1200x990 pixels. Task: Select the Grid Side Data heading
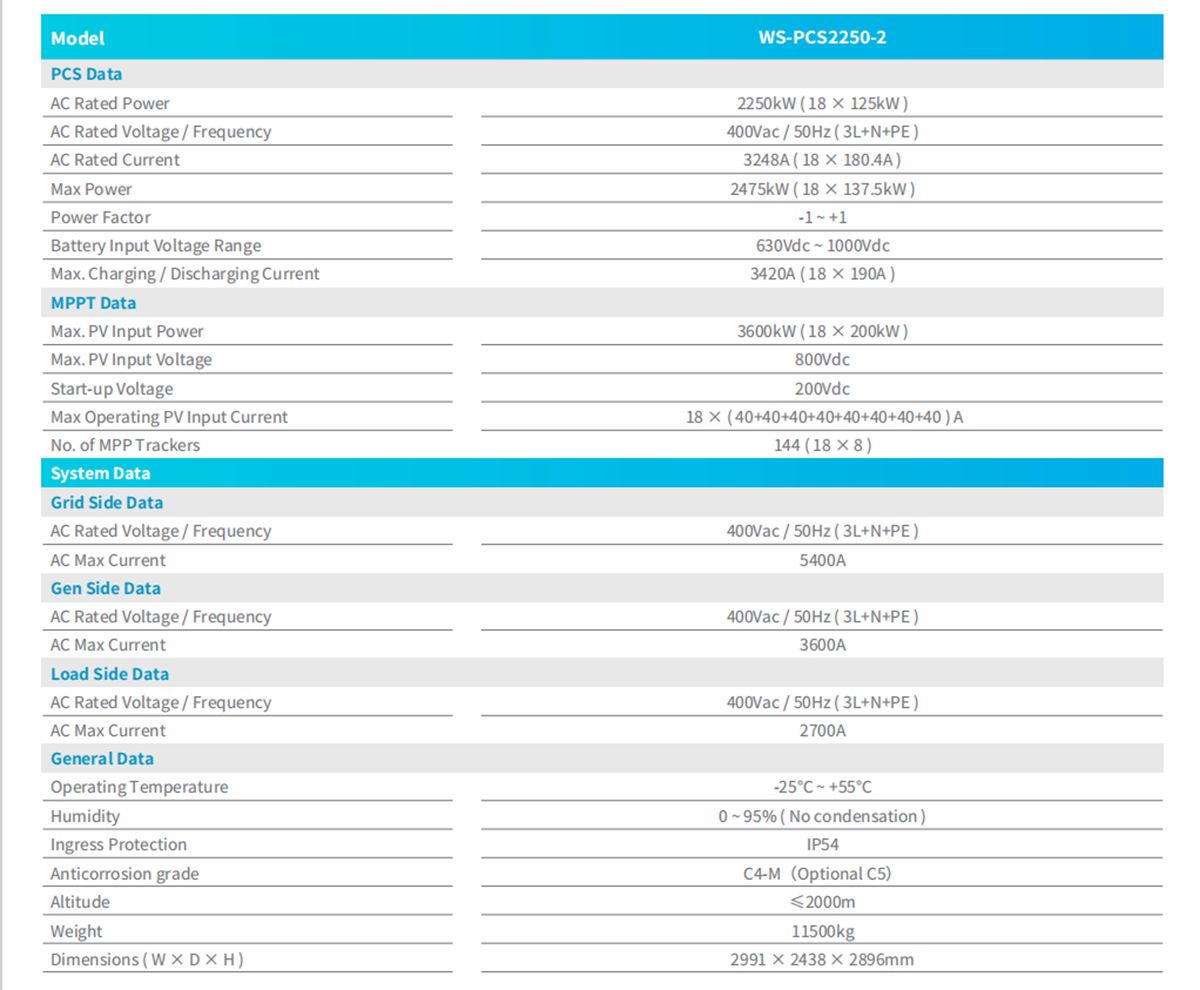(x=107, y=503)
